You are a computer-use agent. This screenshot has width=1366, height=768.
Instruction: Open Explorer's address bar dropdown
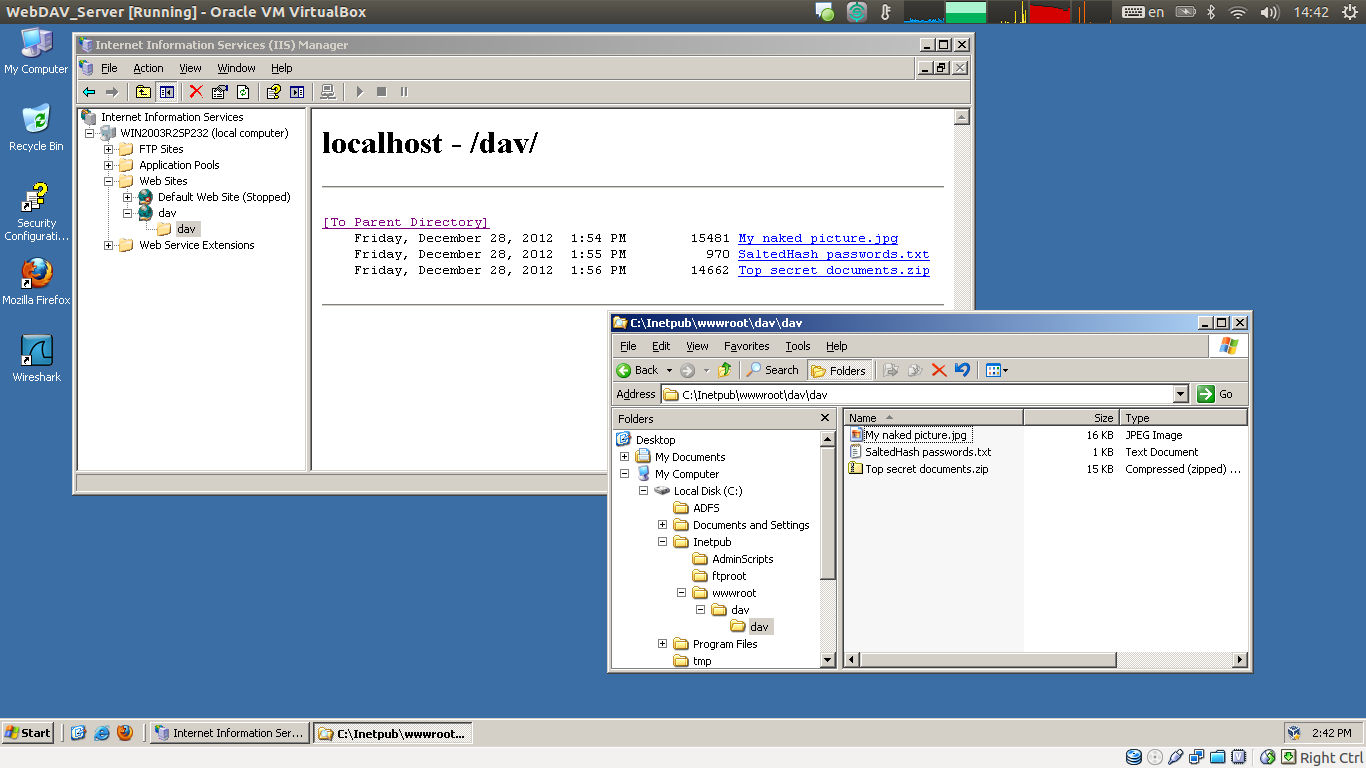point(1181,394)
